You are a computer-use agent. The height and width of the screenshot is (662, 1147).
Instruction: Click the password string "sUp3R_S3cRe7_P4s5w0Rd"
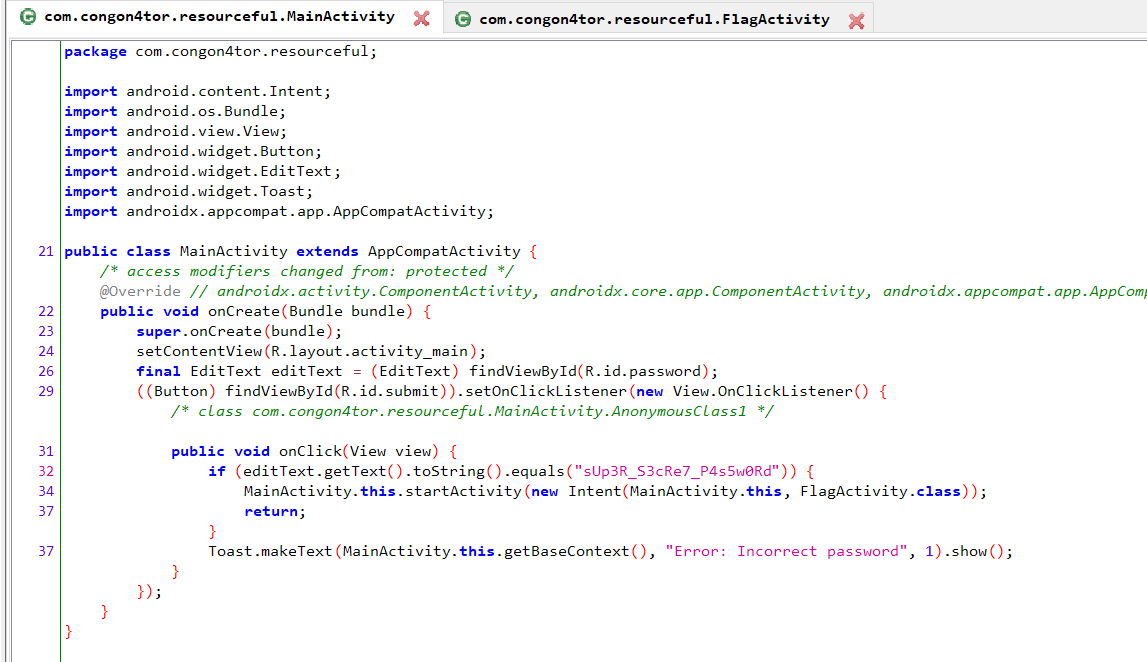[677, 471]
